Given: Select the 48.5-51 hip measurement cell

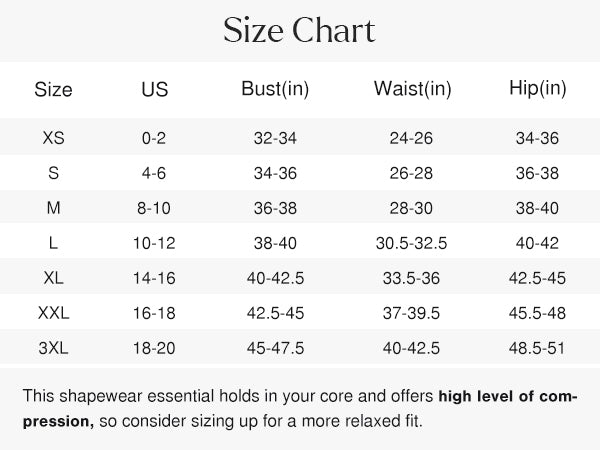Looking at the screenshot, I should point(538,348).
